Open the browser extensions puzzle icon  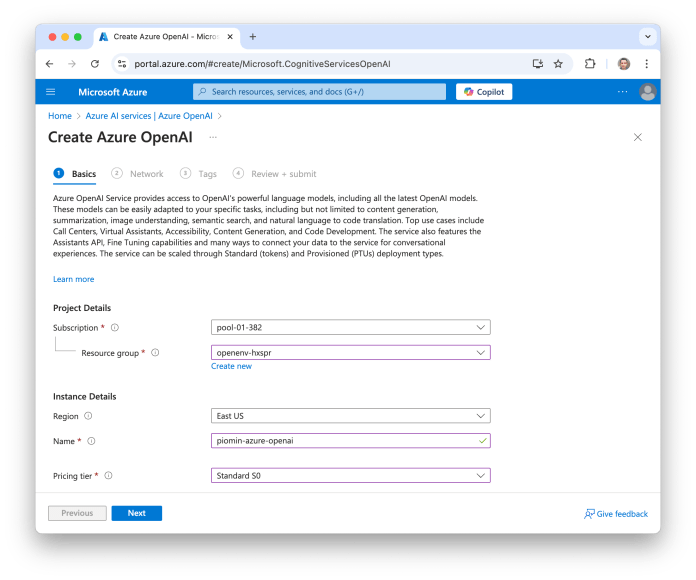tap(589, 64)
